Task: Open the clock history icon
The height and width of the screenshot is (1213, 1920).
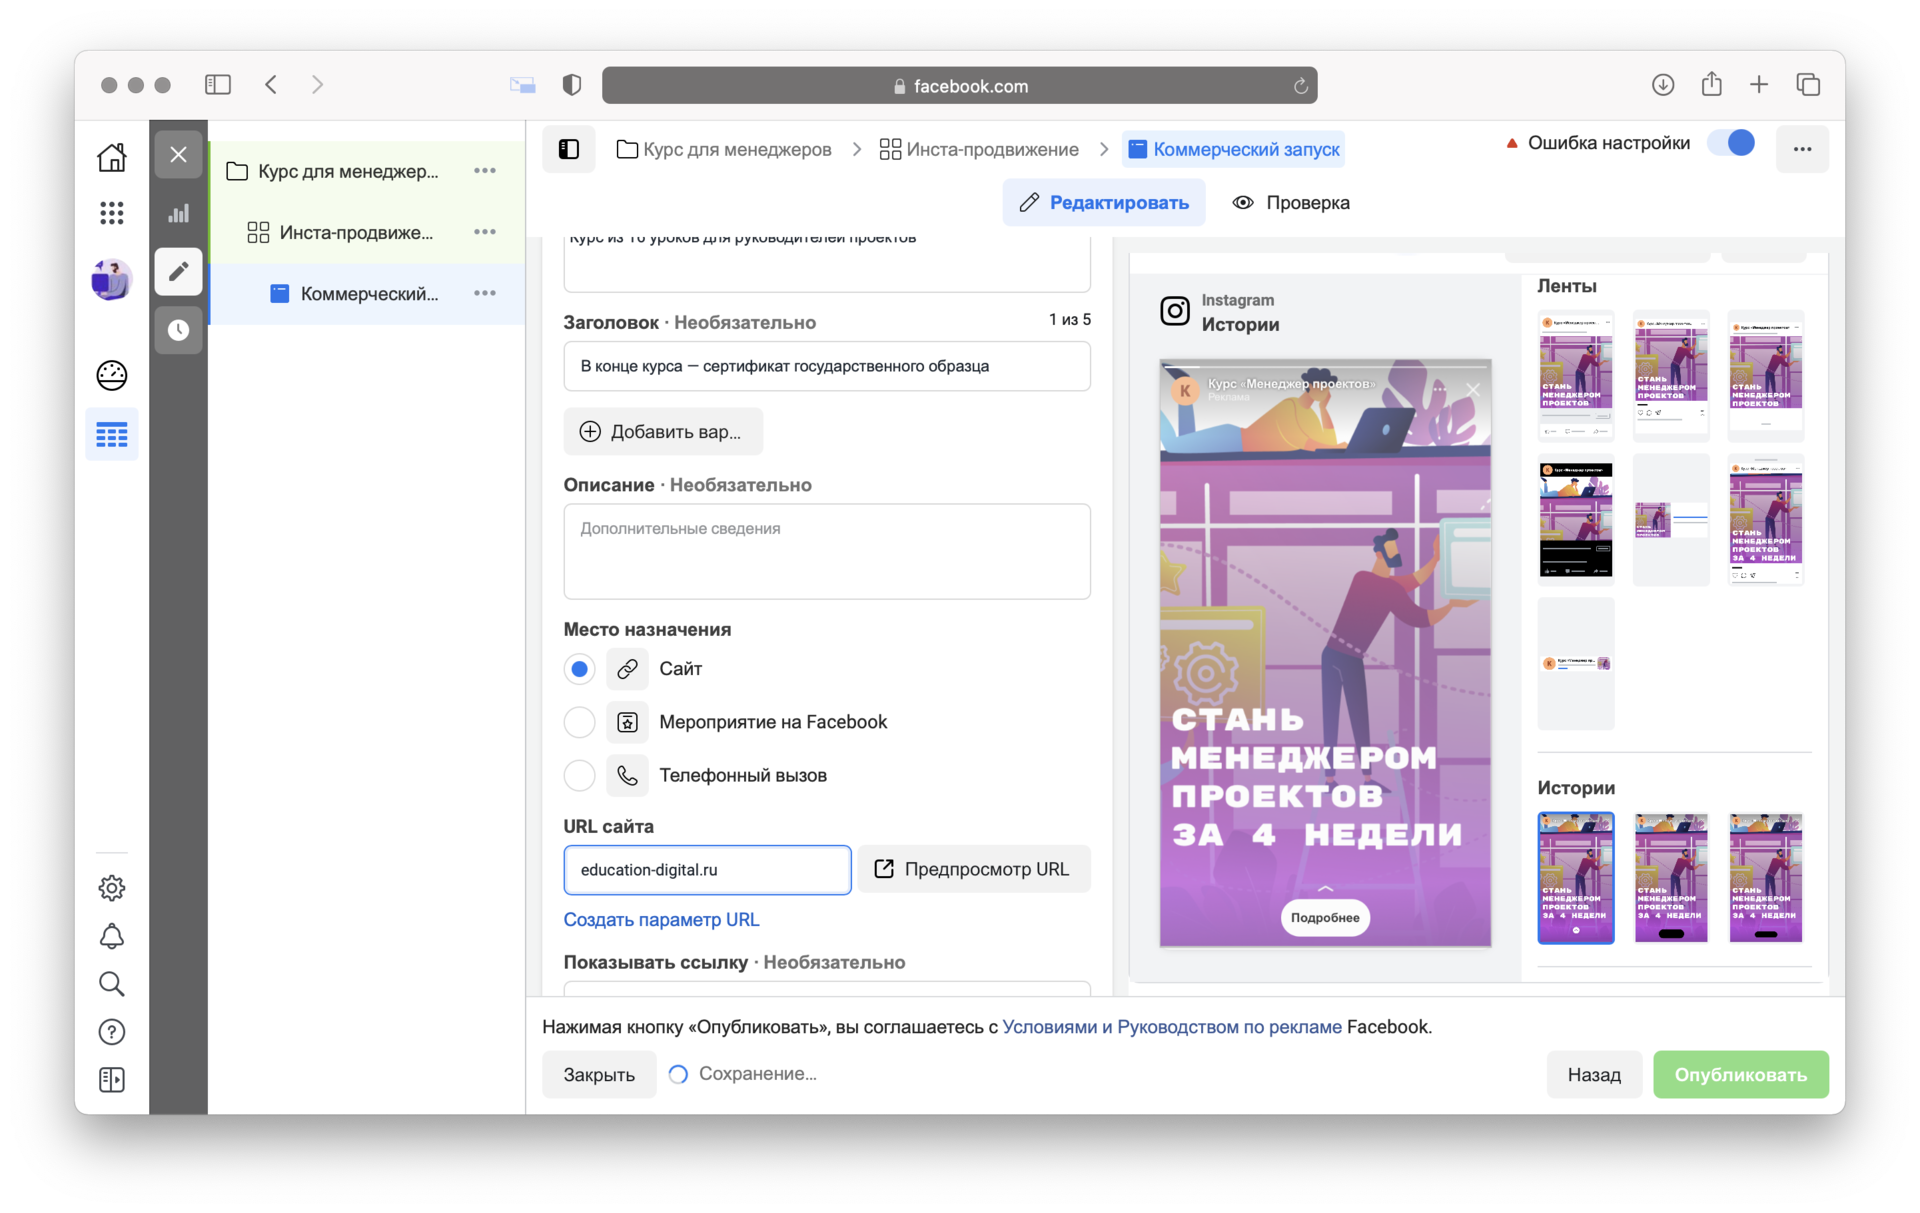Action: [178, 330]
